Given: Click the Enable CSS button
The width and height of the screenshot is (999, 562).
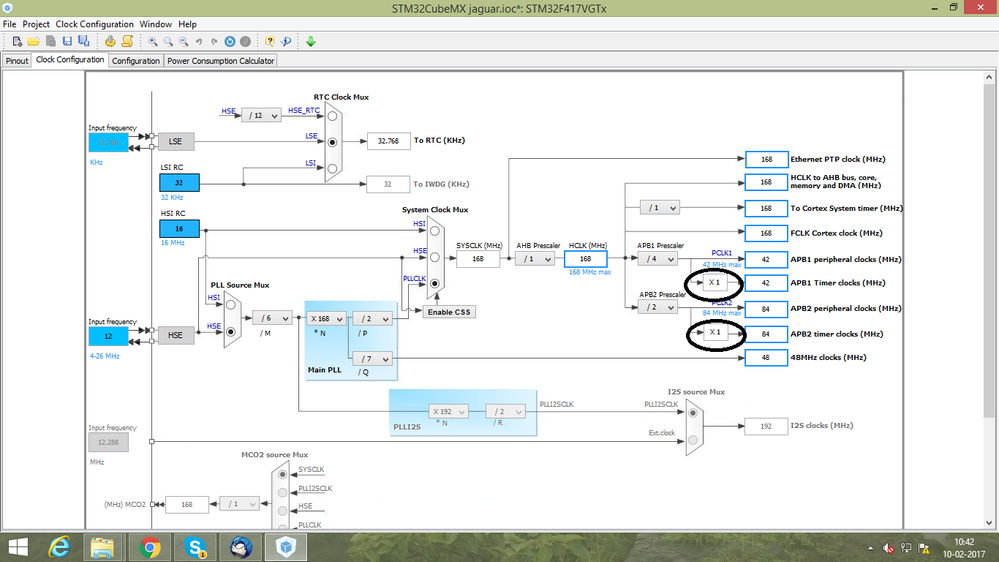Looking at the screenshot, I should (449, 312).
